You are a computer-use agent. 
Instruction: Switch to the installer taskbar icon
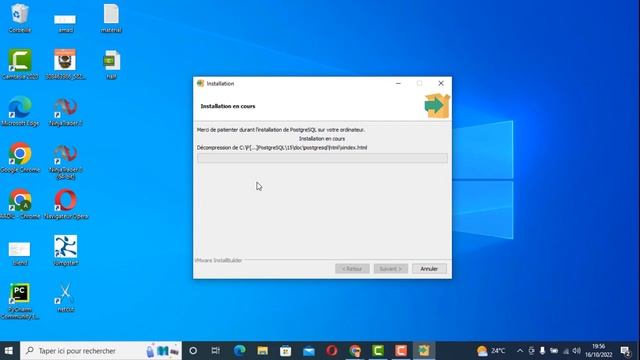coord(424,351)
